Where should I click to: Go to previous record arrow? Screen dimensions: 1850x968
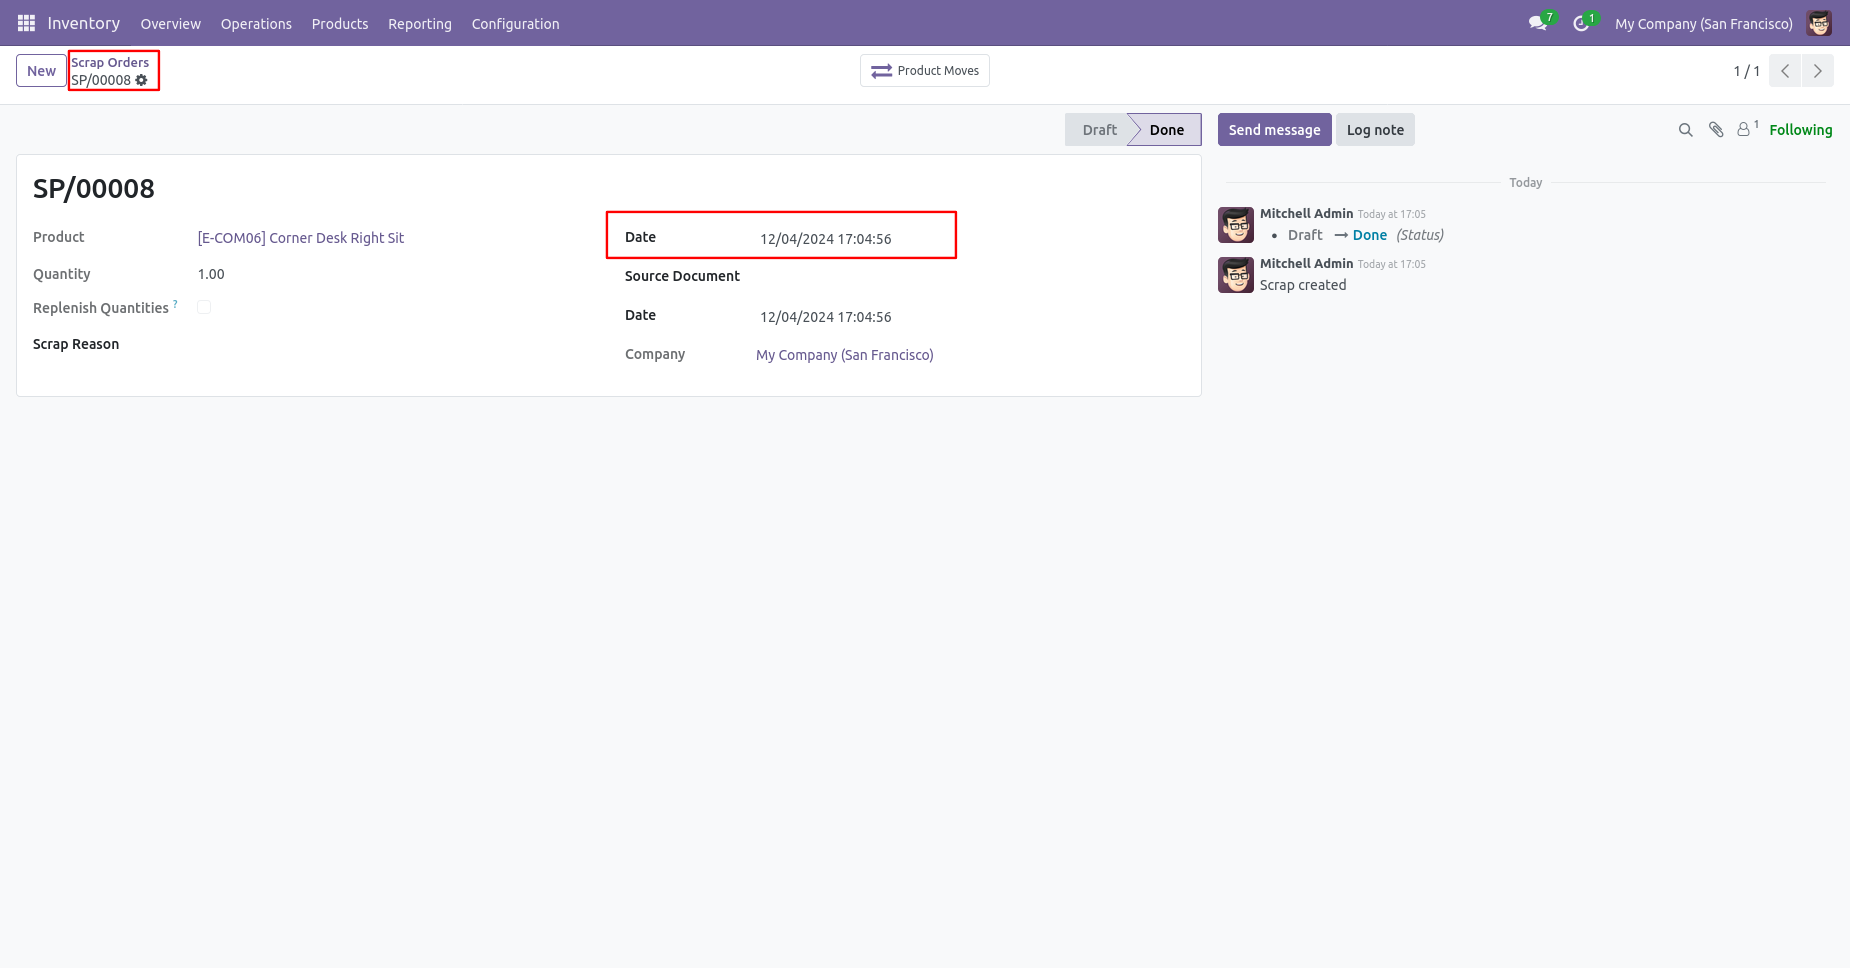pos(1785,71)
